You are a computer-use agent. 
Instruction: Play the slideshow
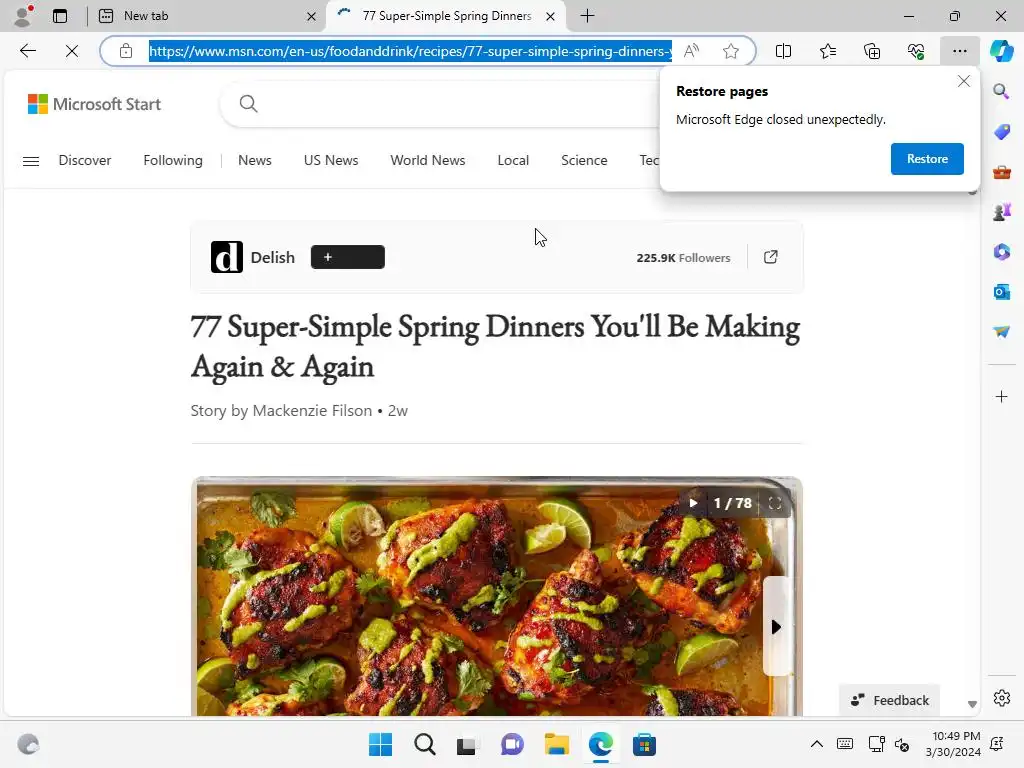693,503
